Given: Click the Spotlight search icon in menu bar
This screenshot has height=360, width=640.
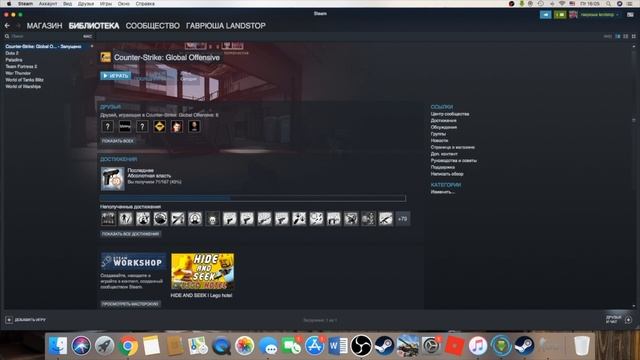Looking at the screenshot, I should (x=608, y=4).
